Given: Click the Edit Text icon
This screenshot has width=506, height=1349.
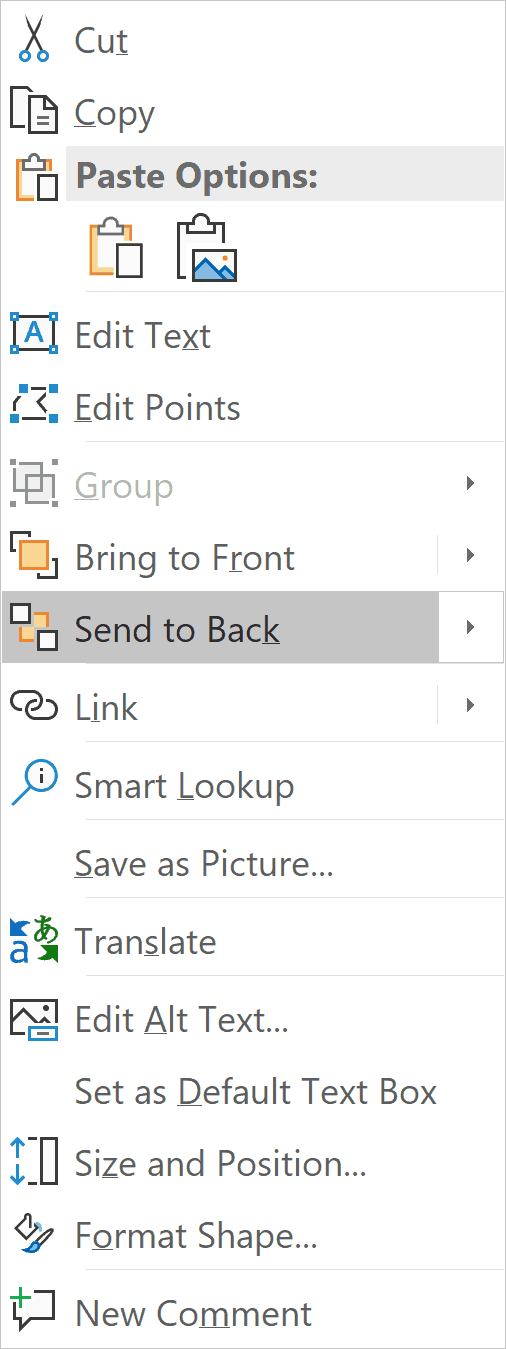Looking at the screenshot, I should pos(34,333).
